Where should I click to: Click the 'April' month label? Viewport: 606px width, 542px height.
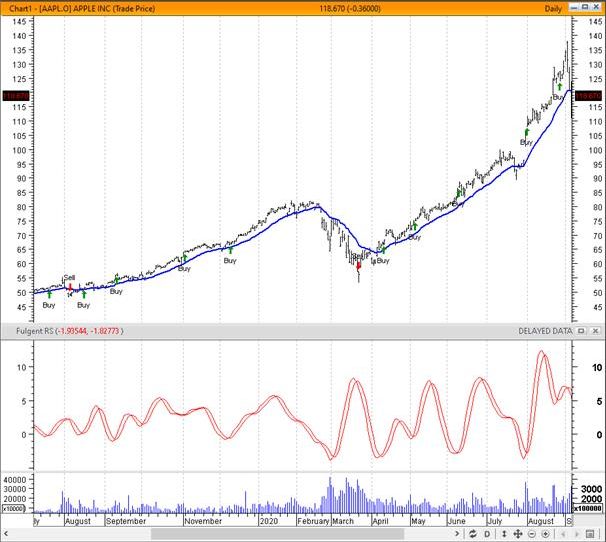click(x=380, y=521)
